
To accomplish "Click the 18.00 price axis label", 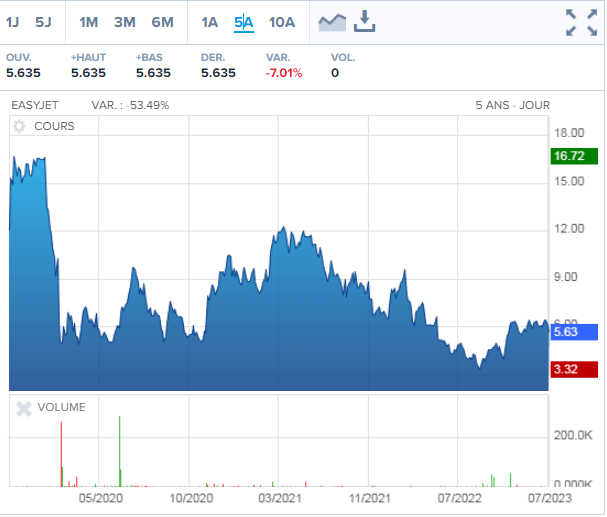I will coord(569,133).
